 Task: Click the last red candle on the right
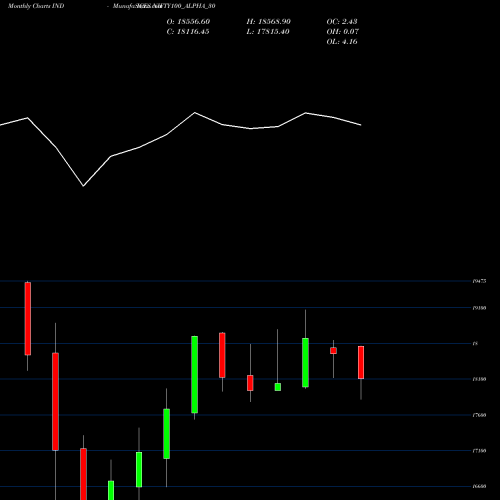click(361, 362)
